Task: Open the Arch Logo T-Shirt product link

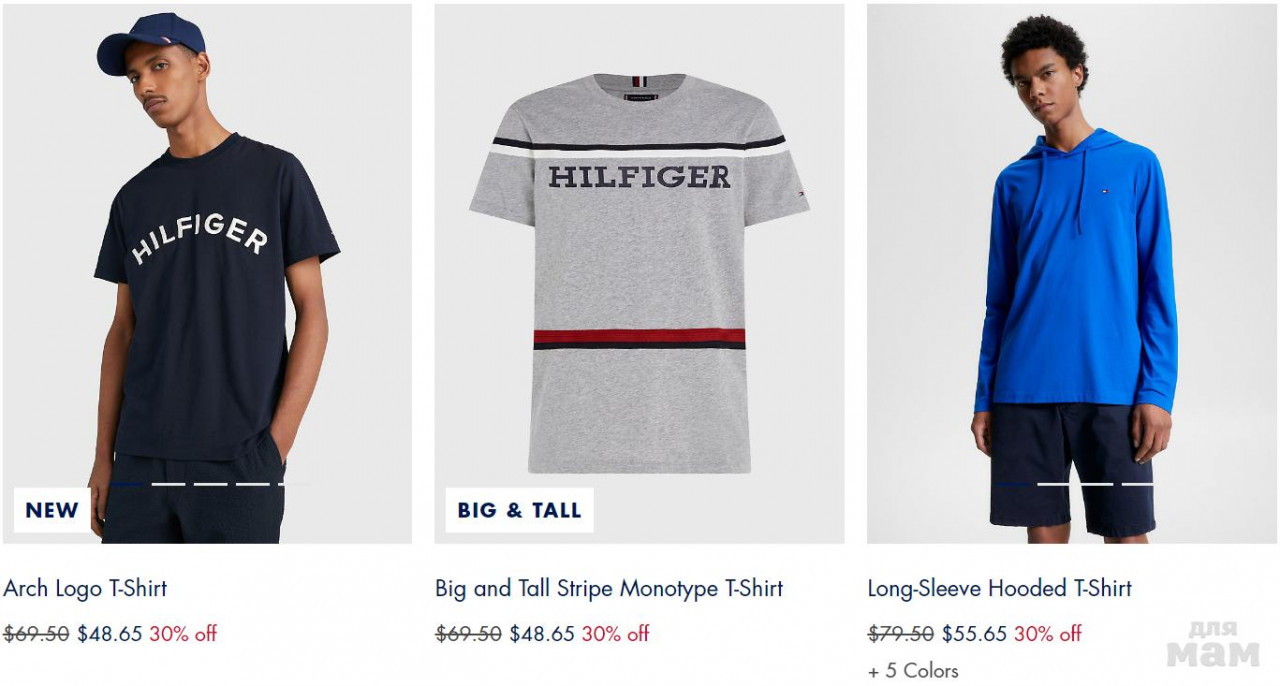Action: [x=85, y=588]
